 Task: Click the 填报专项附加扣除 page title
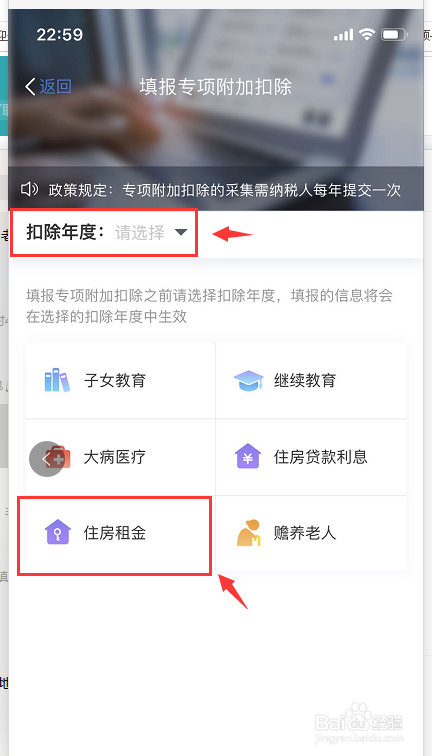click(216, 87)
